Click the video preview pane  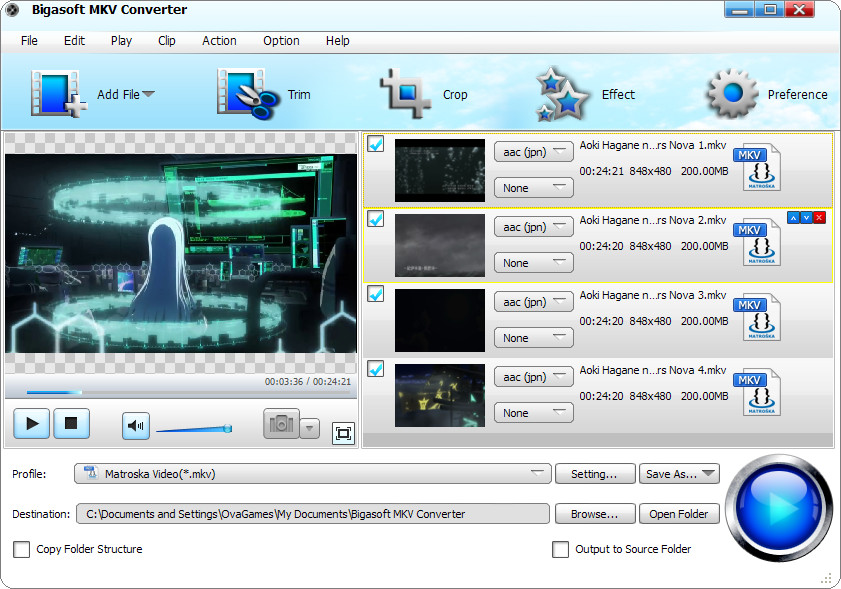pyautogui.click(x=181, y=253)
